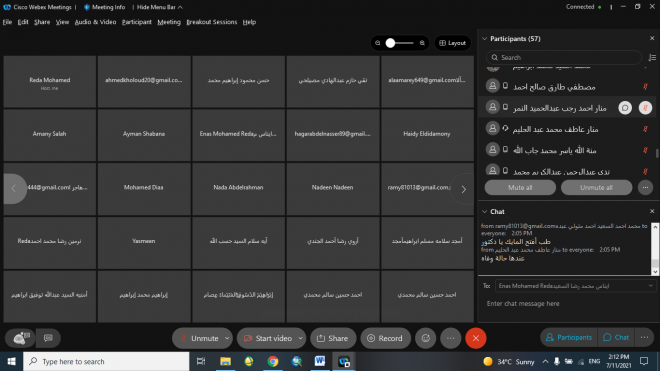
Task: Select Haidy Eldidamony video tile
Action: click(427, 135)
